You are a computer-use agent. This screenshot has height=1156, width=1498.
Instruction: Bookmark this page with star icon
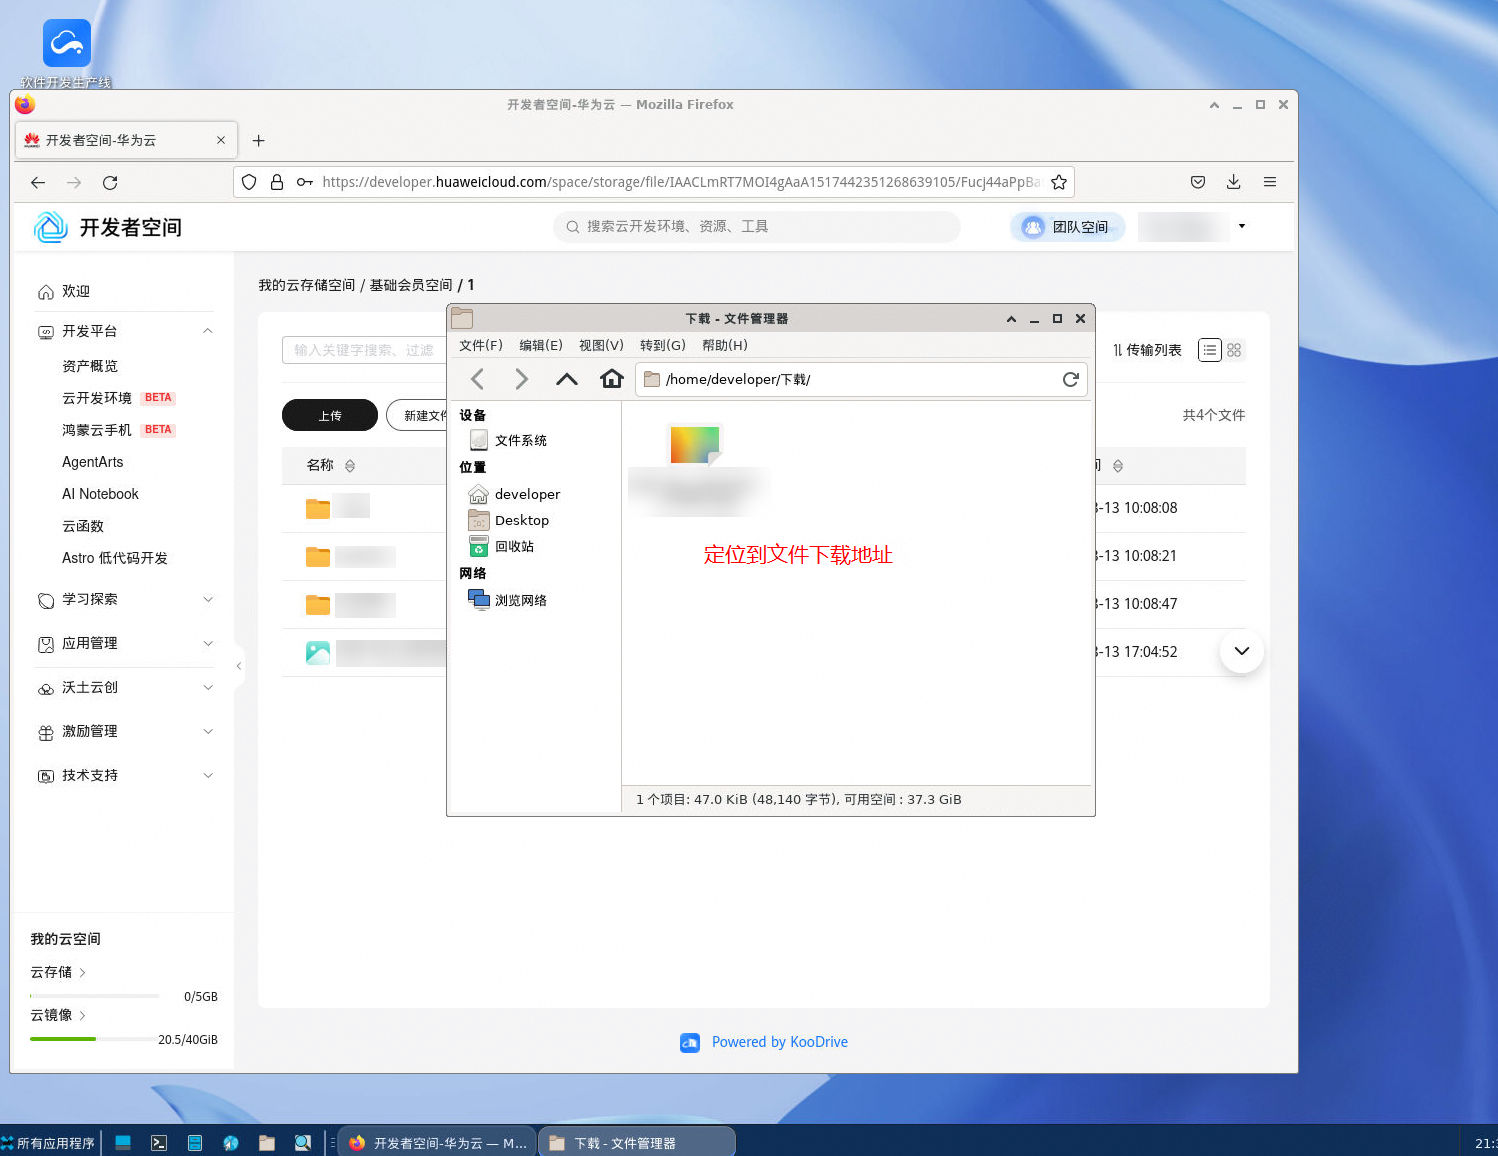pos(1059,182)
